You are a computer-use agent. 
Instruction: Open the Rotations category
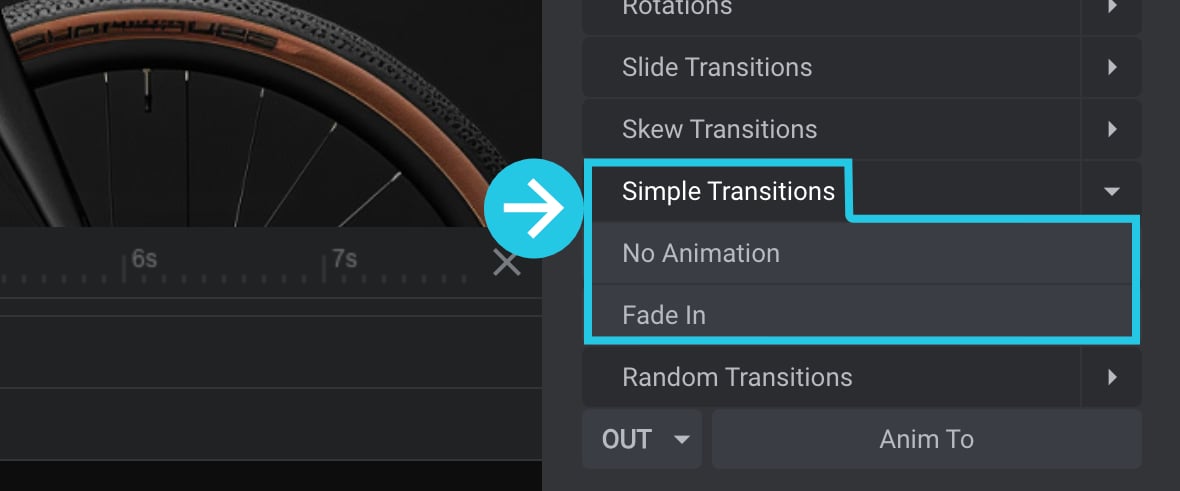click(x=677, y=8)
